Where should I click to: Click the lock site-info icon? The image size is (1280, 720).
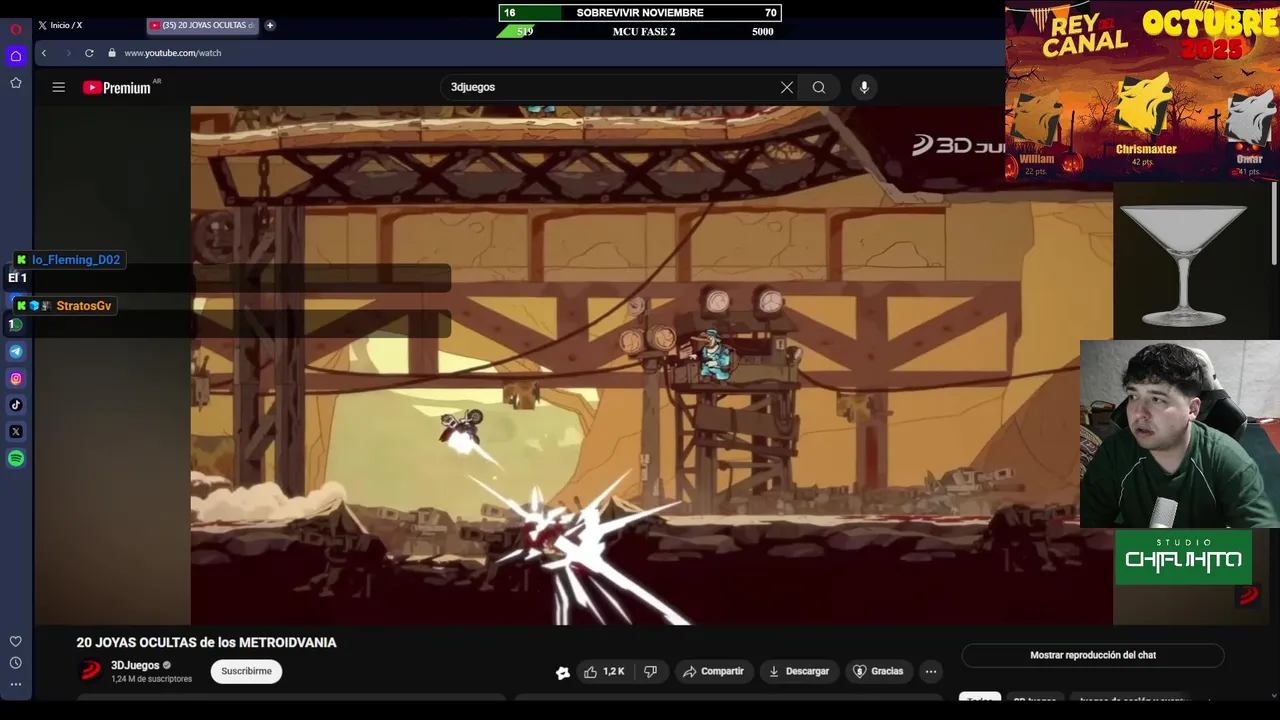(112, 53)
